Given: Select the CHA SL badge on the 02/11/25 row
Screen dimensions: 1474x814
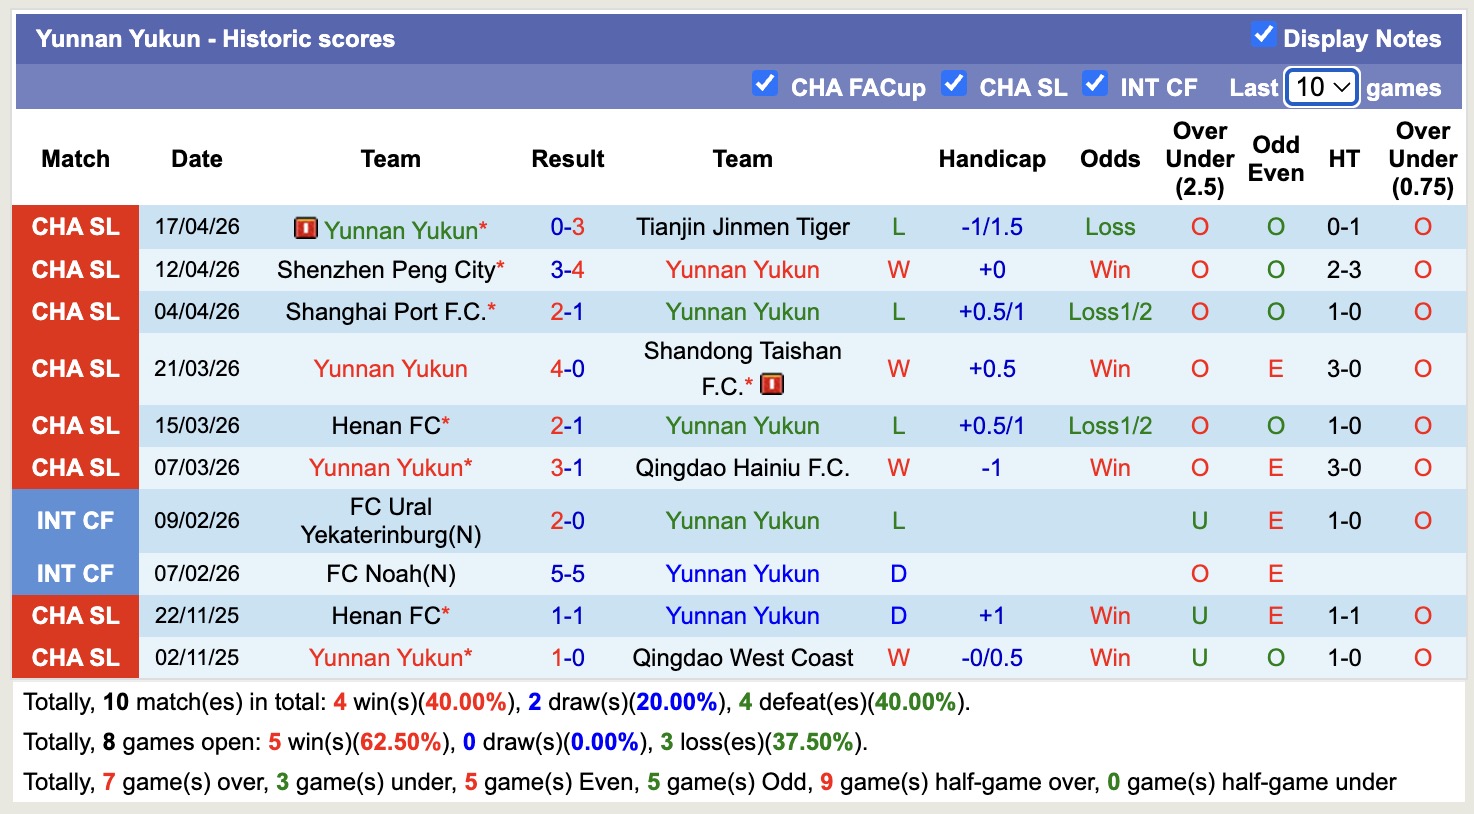Looking at the screenshot, I should tap(75, 658).
